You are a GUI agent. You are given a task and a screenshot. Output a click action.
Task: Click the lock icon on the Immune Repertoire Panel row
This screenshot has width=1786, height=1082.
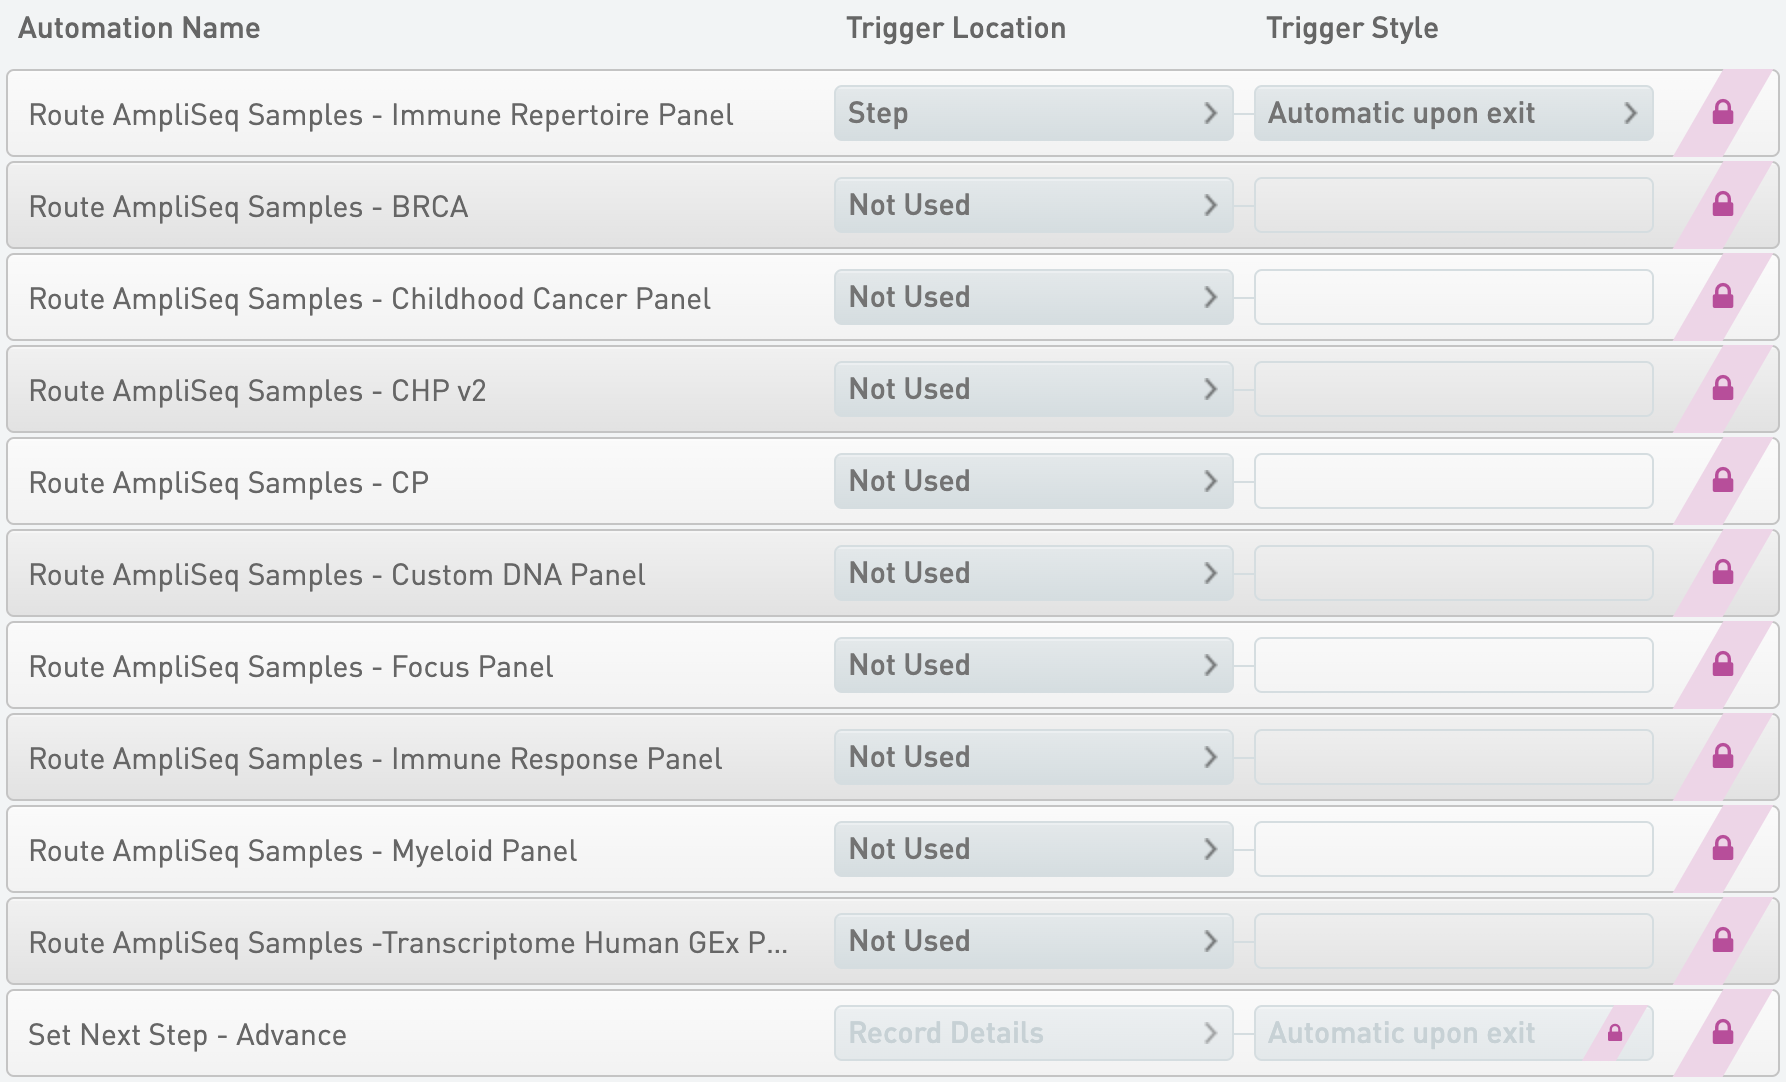1722,112
